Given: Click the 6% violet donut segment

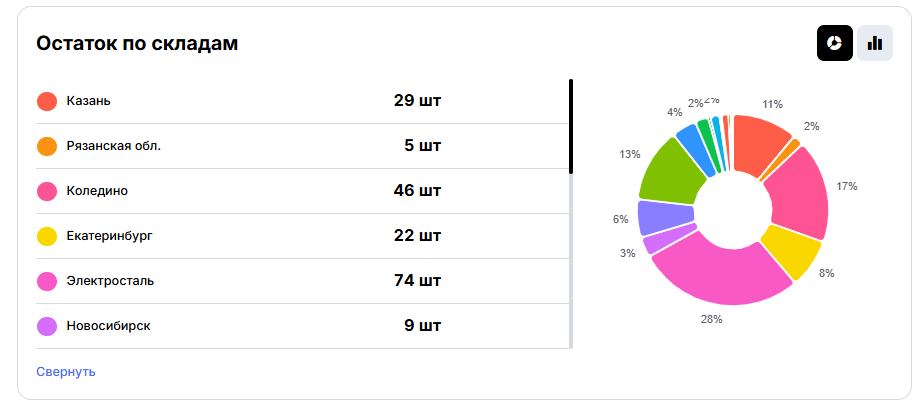Looking at the screenshot, I should click(x=664, y=216).
